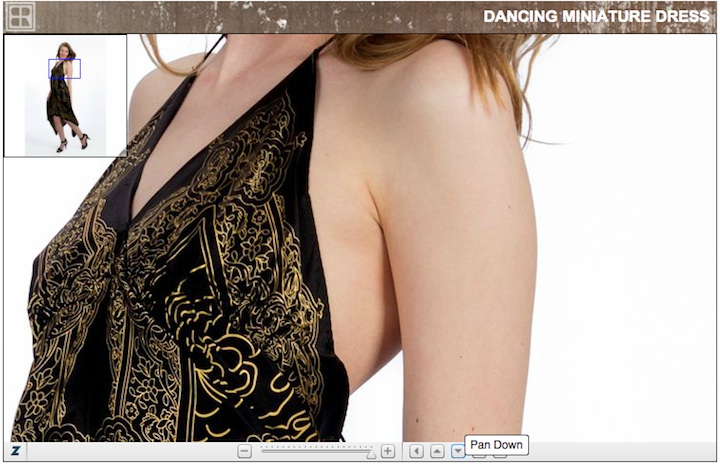Click the model's face in navigator thumbnail
The image size is (720, 464).
click(x=66, y=51)
